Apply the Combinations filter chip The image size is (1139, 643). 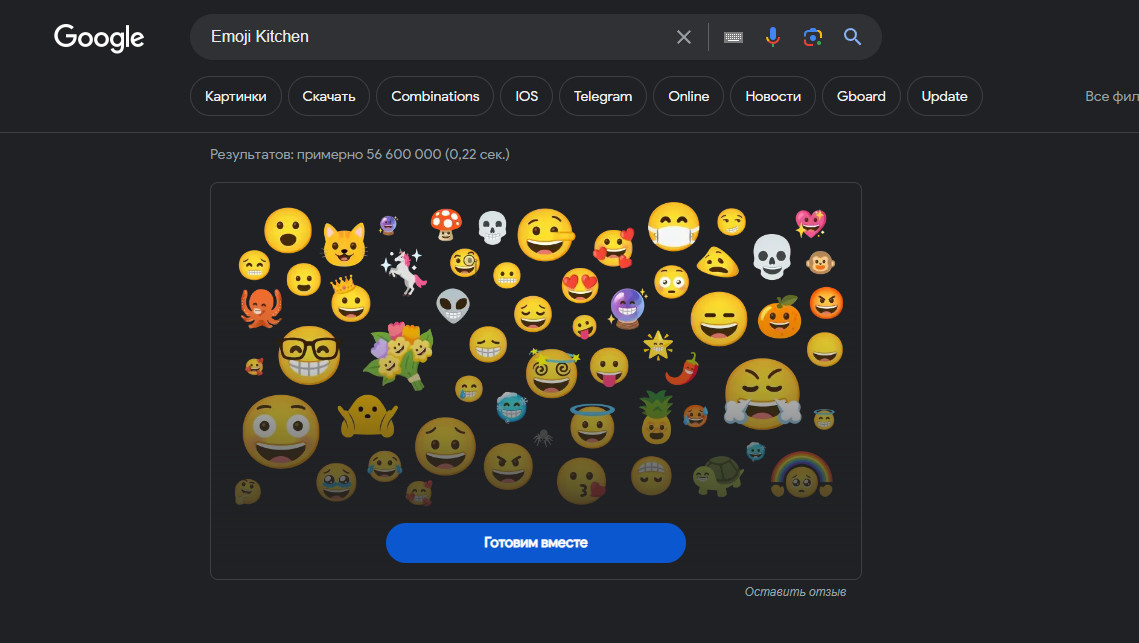point(435,97)
